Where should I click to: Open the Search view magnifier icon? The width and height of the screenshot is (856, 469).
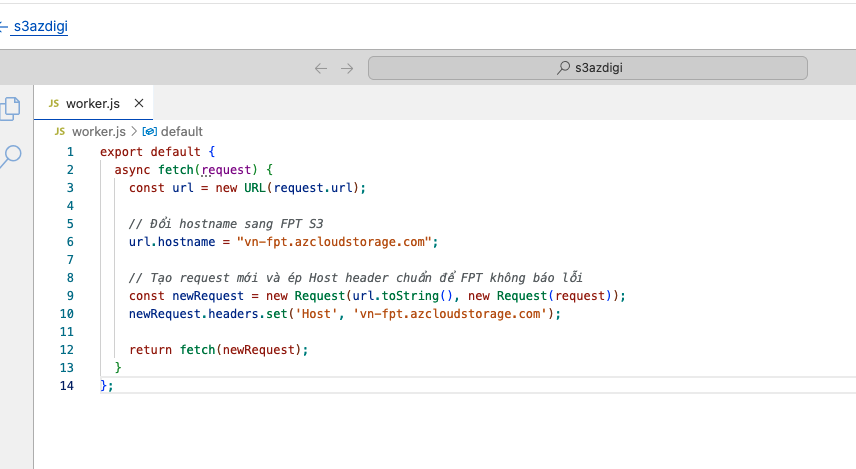[11, 155]
